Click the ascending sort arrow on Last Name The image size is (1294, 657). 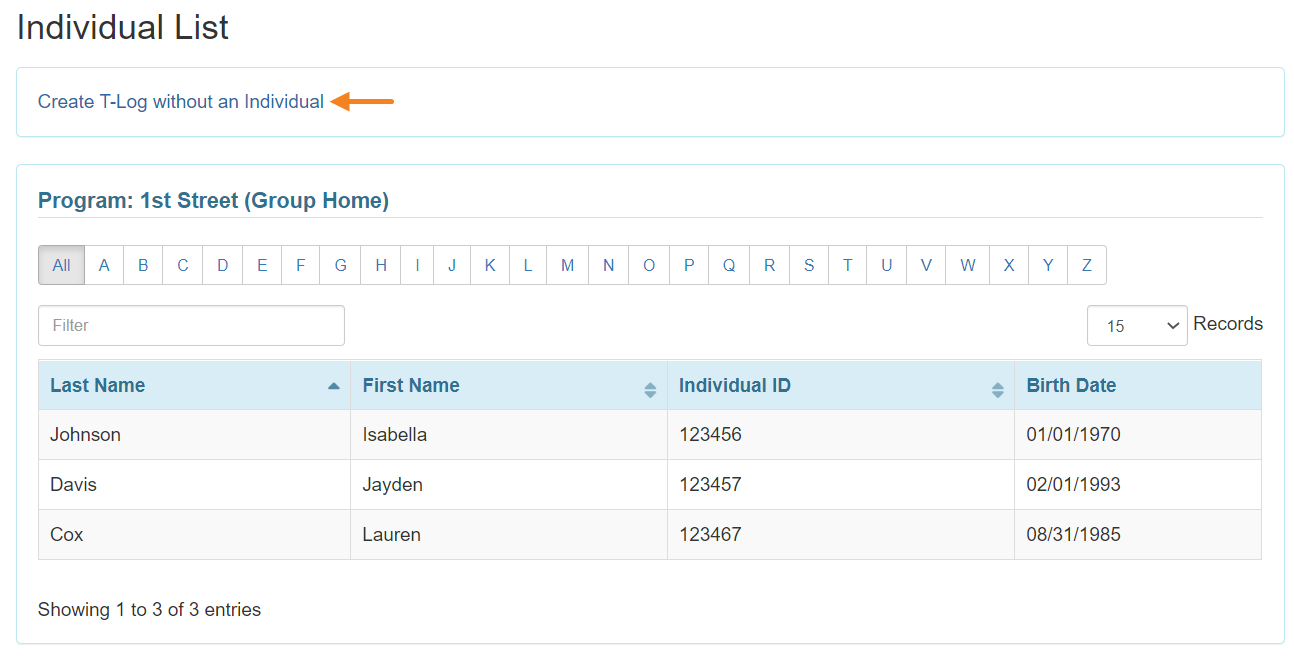(335, 383)
